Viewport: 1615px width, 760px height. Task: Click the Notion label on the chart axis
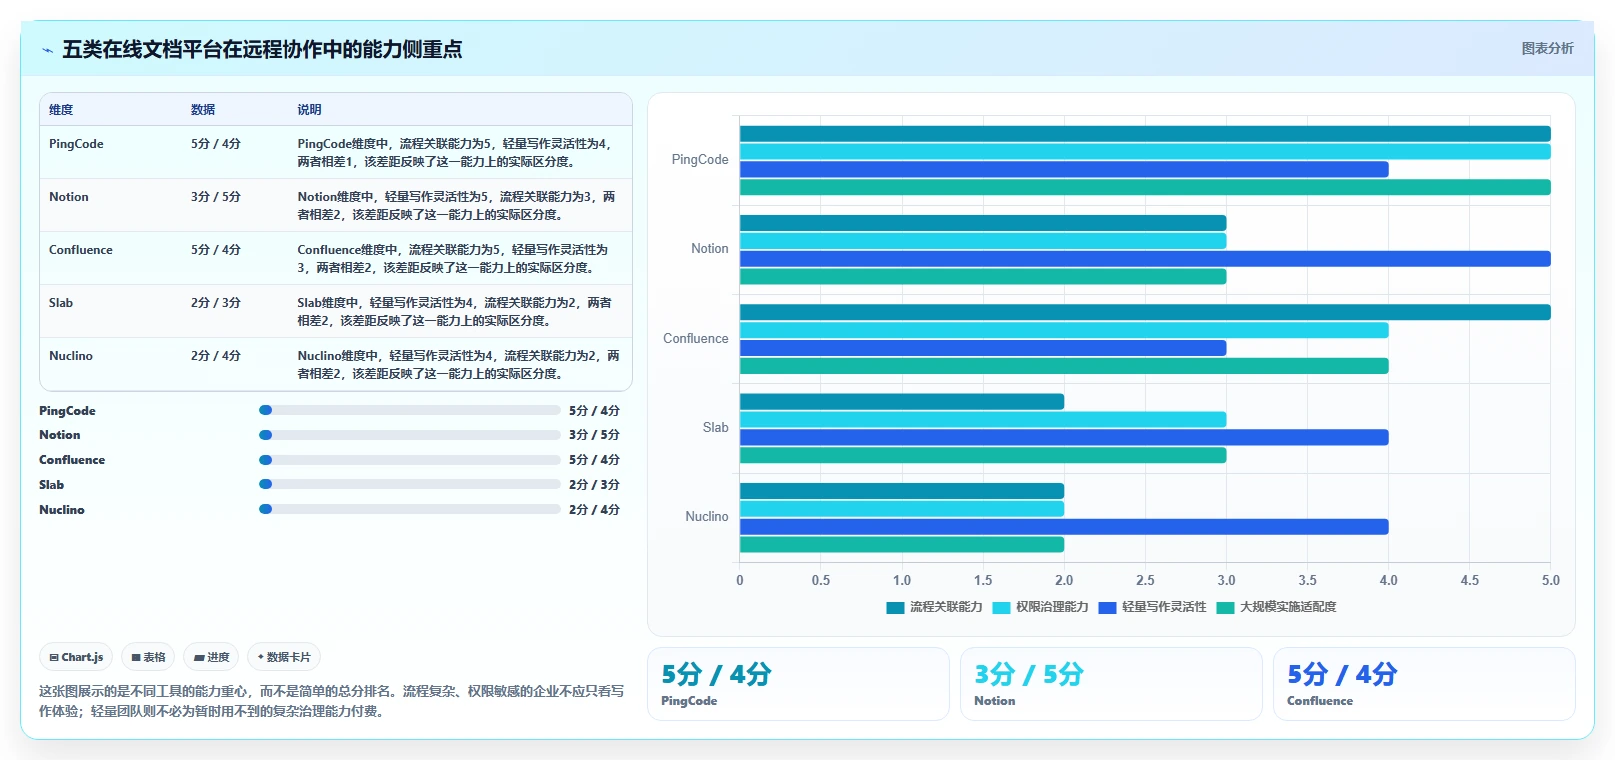710,249
